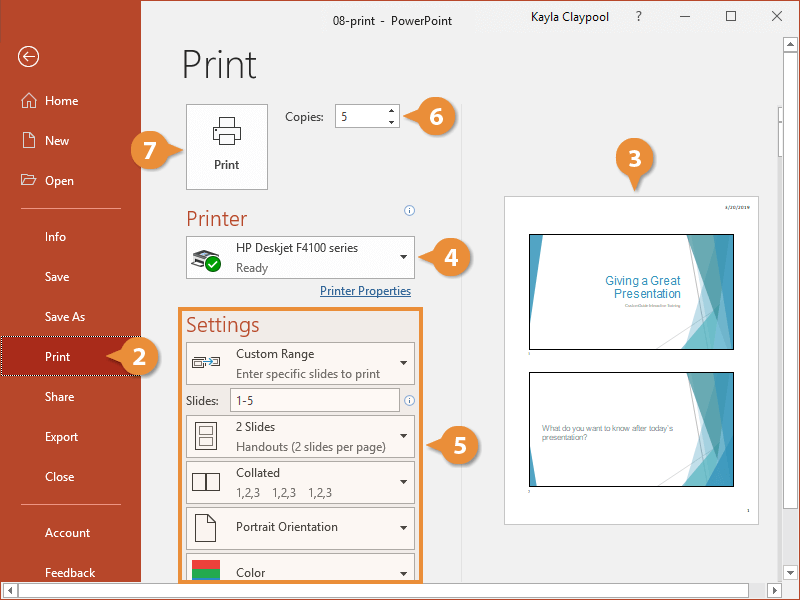The width and height of the screenshot is (800, 600).
Task: Click Save in the sidebar
Action: pos(57,277)
